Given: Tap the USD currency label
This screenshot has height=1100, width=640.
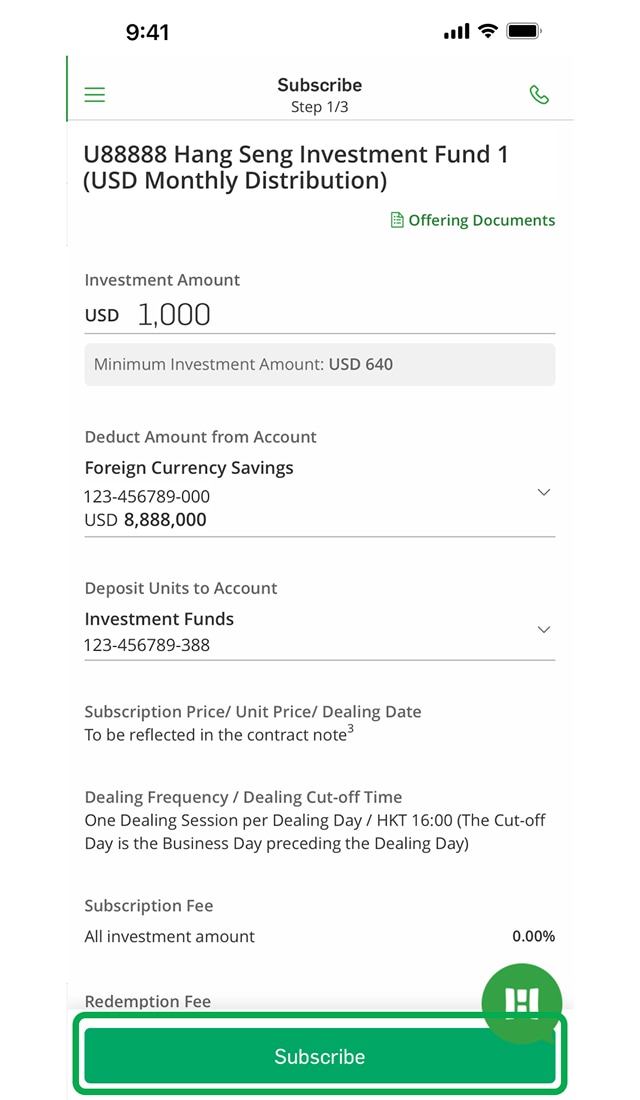Looking at the screenshot, I should click(x=101, y=316).
